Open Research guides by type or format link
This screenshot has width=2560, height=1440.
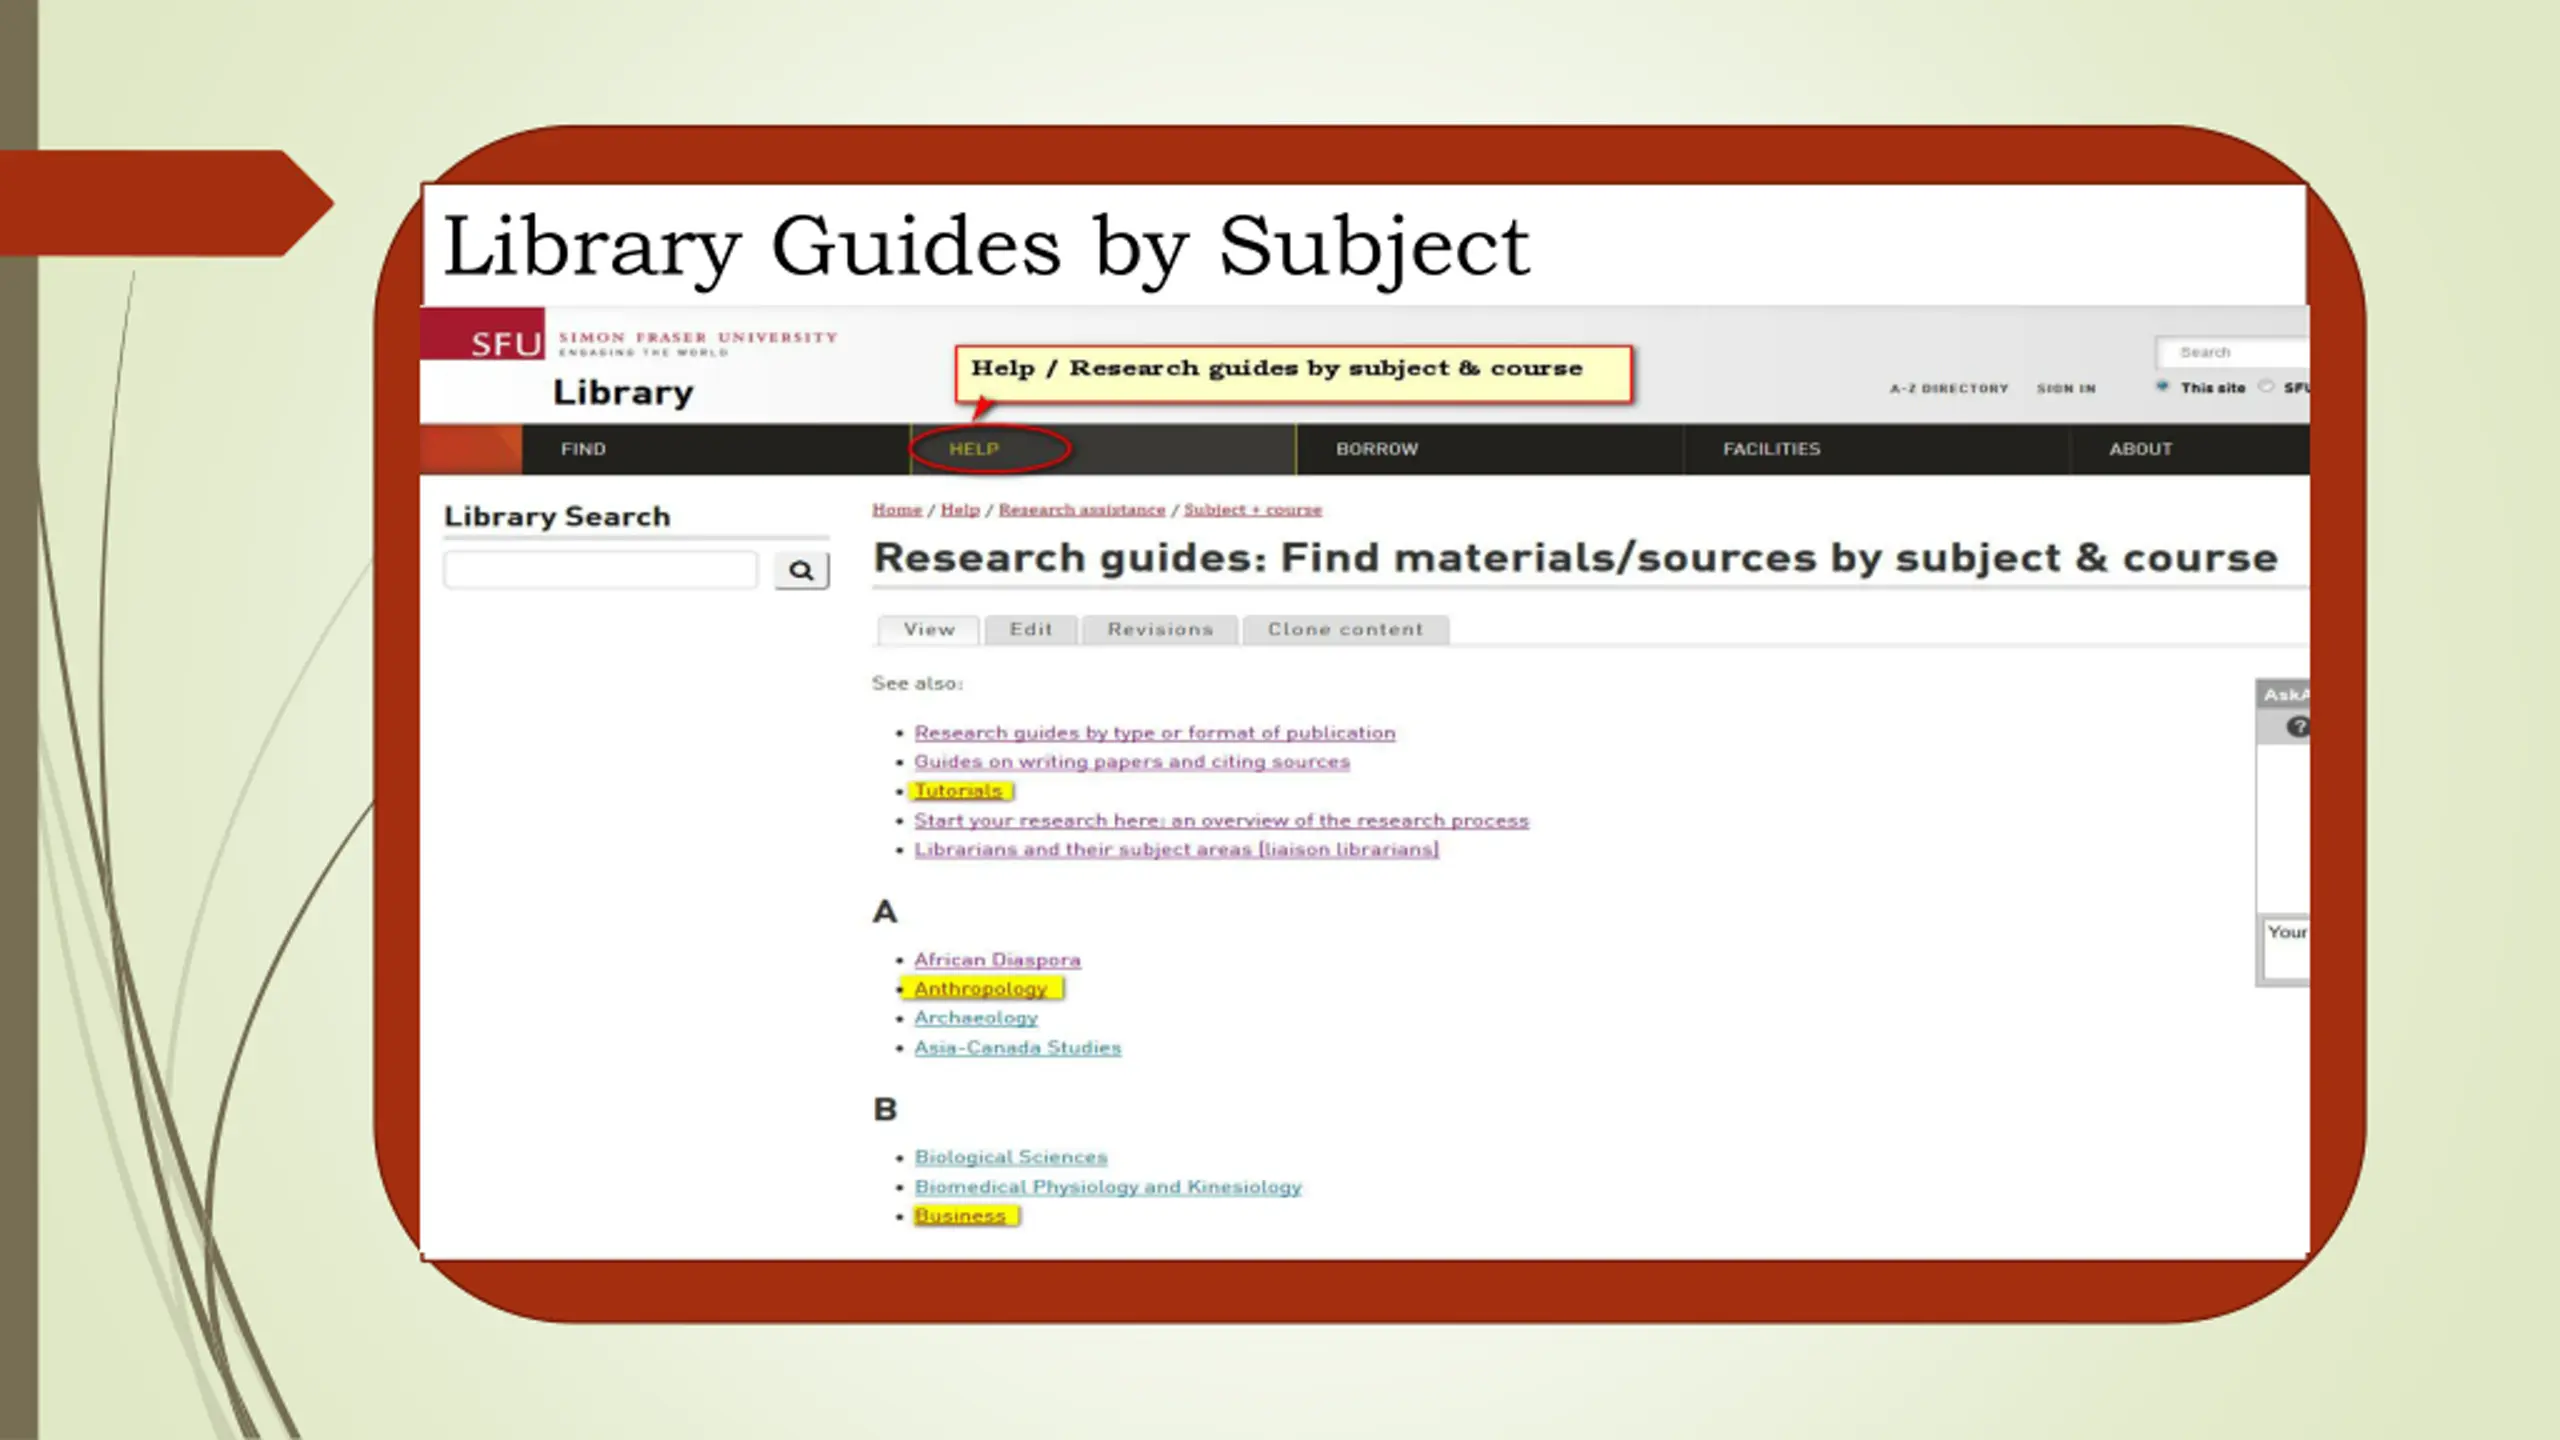[x=1155, y=732]
